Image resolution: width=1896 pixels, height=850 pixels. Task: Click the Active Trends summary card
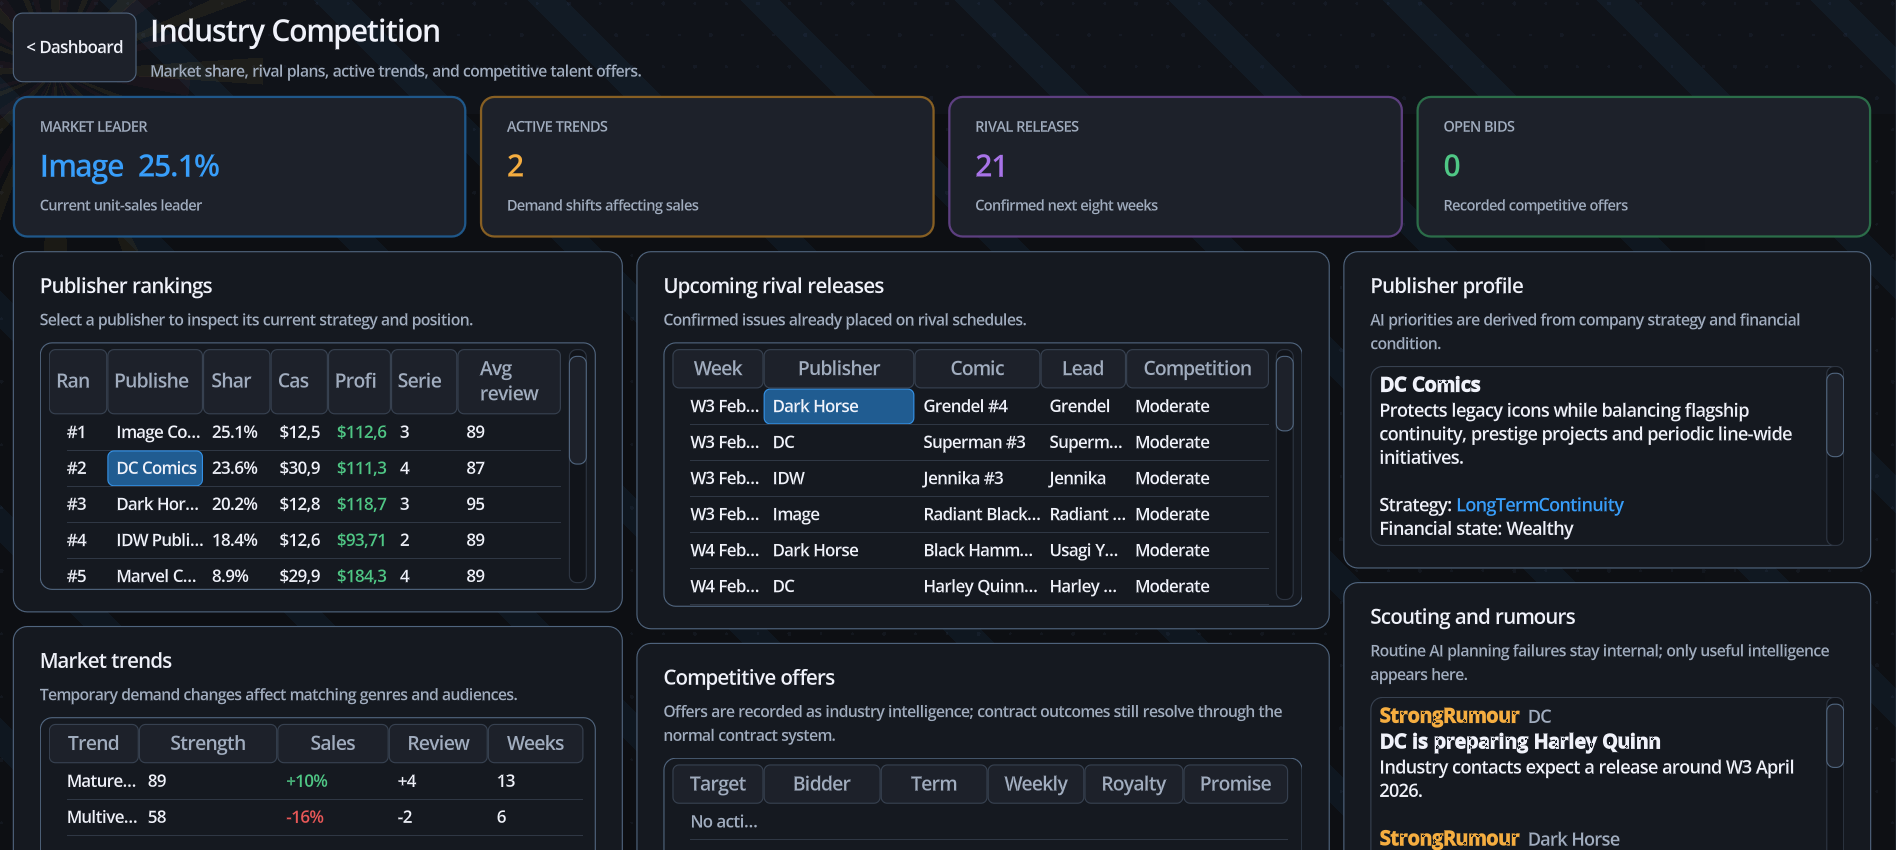(x=707, y=166)
